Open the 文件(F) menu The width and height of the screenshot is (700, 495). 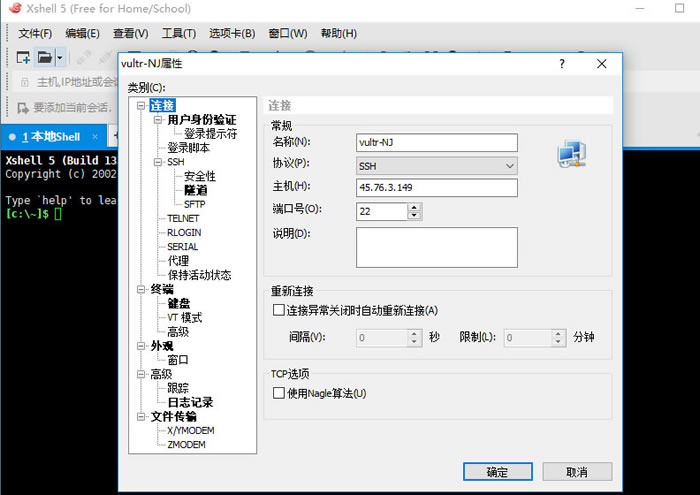(35, 33)
